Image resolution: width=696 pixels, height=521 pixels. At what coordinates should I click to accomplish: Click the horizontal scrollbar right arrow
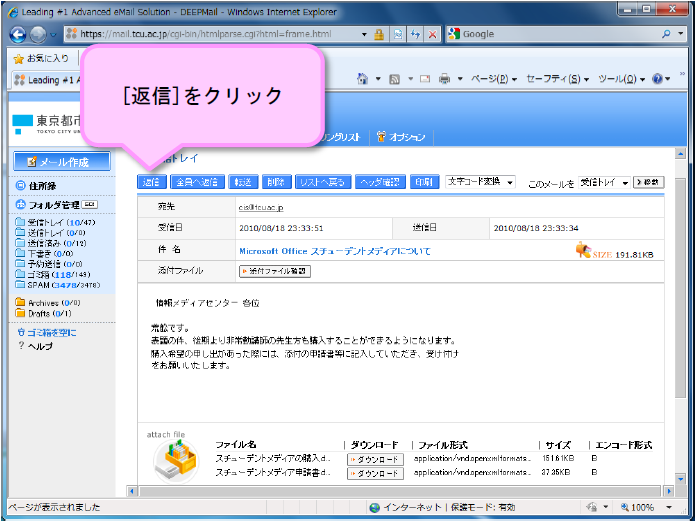tap(668, 491)
